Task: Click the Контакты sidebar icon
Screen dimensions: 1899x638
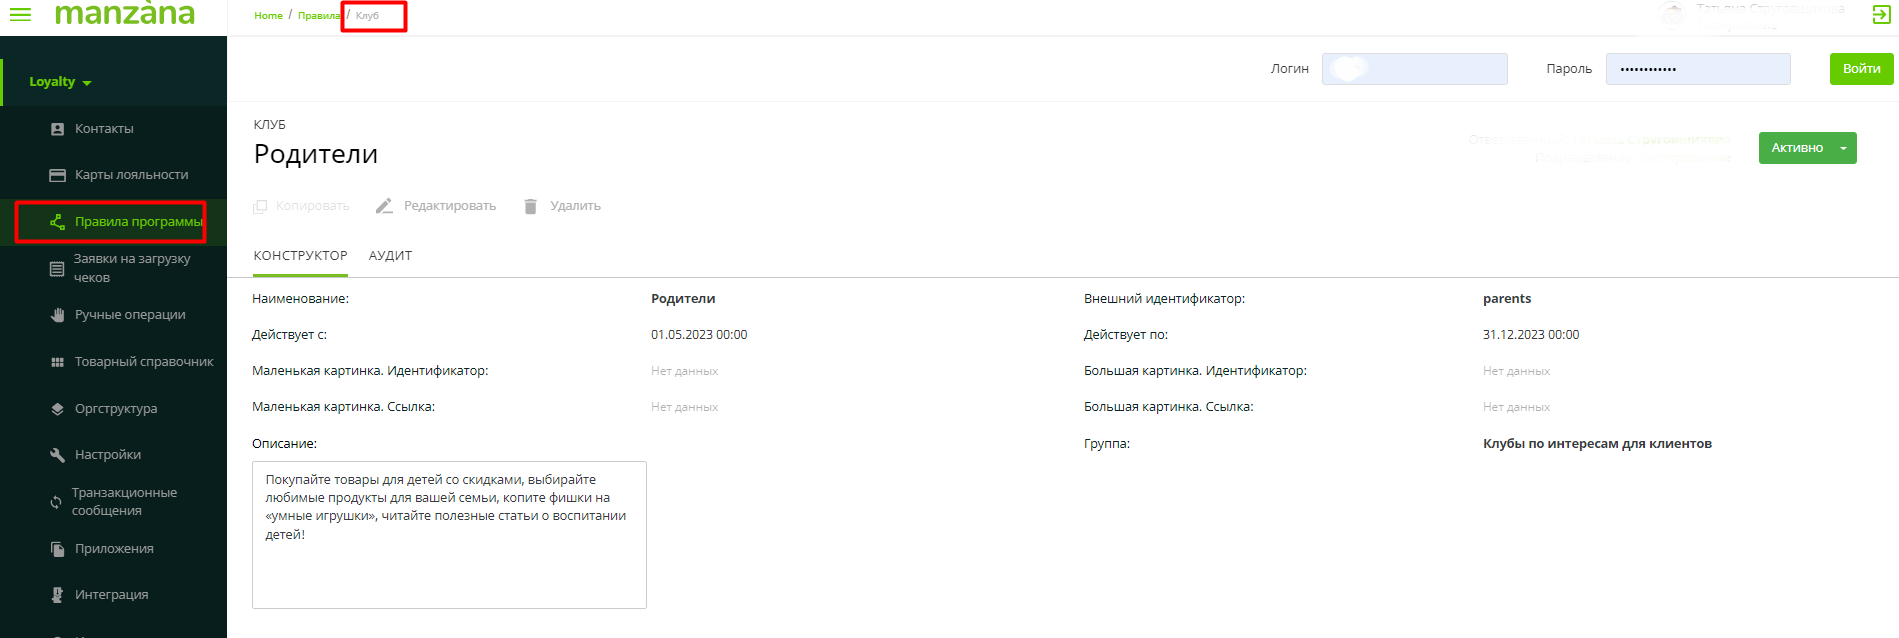Action: pyautogui.click(x=57, y=129)
